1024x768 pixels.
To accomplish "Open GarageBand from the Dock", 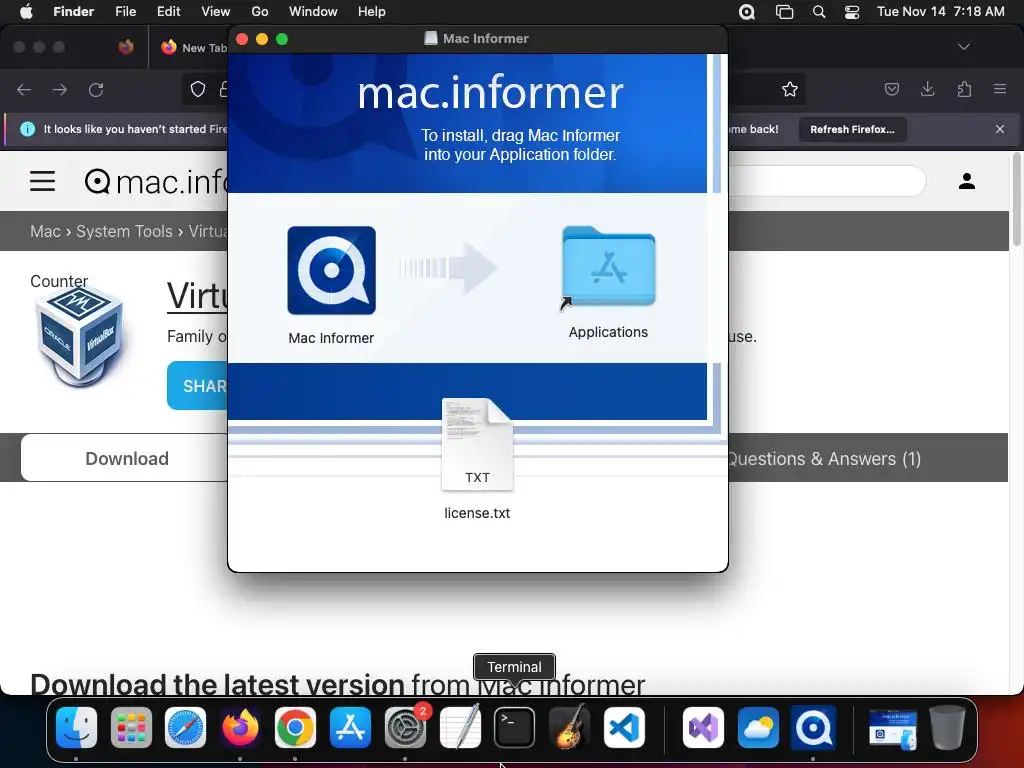I will click(569, 727).
